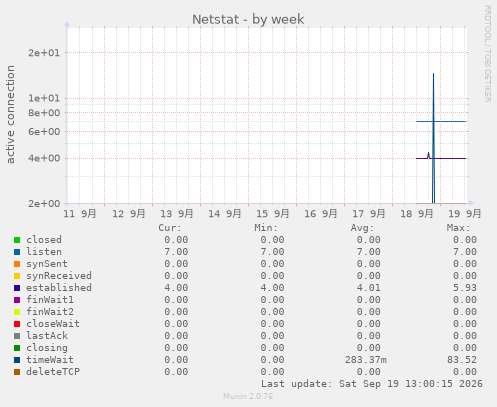Image resolution: width=497 pixels, height=407 pixels.
Task: Click the timeWait max value 83.52
Action: [462, 360]
